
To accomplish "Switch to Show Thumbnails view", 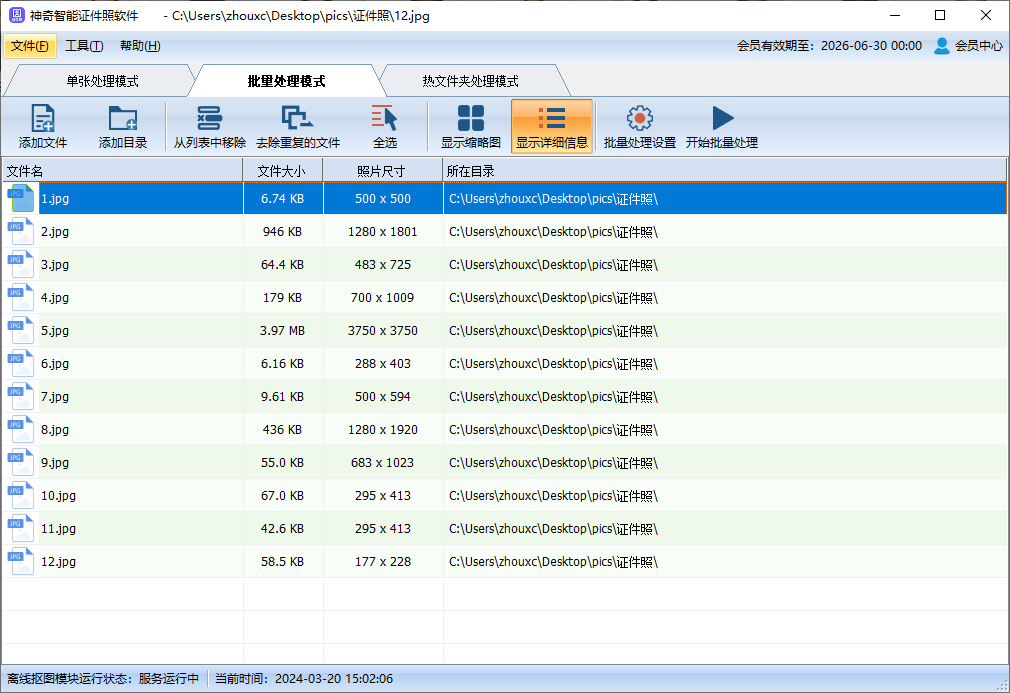I will pos(470,119).
